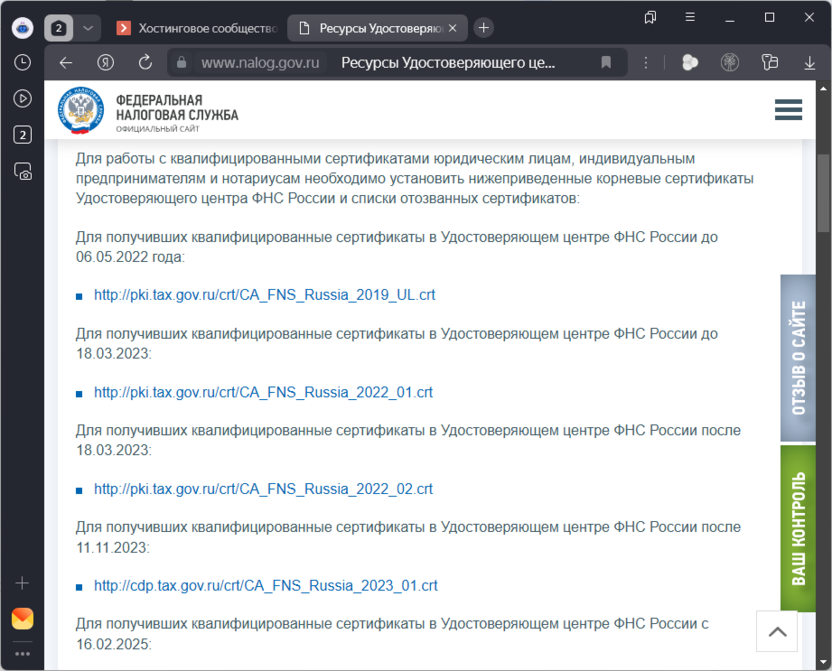The height and width of the screenshot is (671, 832).
Task: Open the sidebar video play icon
Action: click(22, 99)
